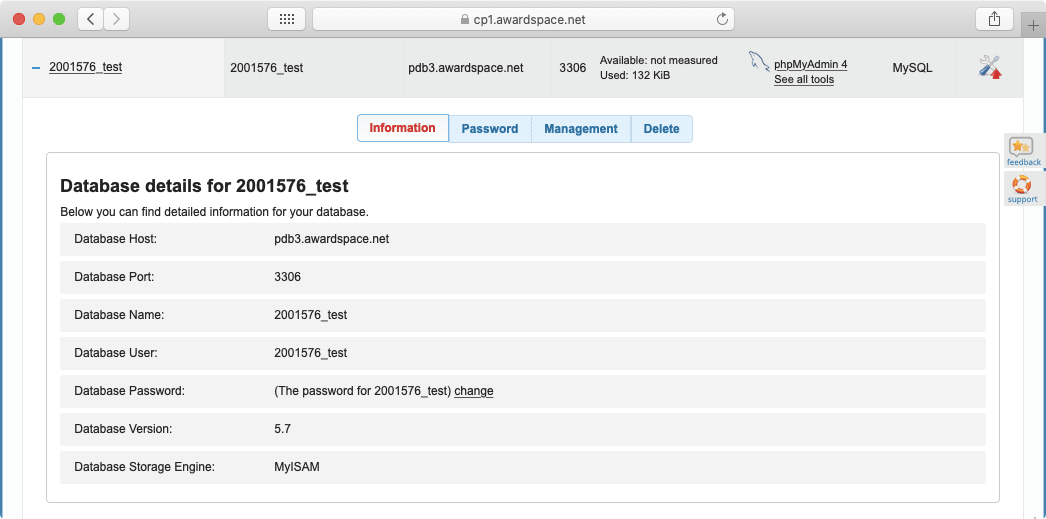Image resolution: width=1046 pixels, height=519 pixels.
Task: Click the phpMyAdmin 4 link
Action: click(810, 64)
